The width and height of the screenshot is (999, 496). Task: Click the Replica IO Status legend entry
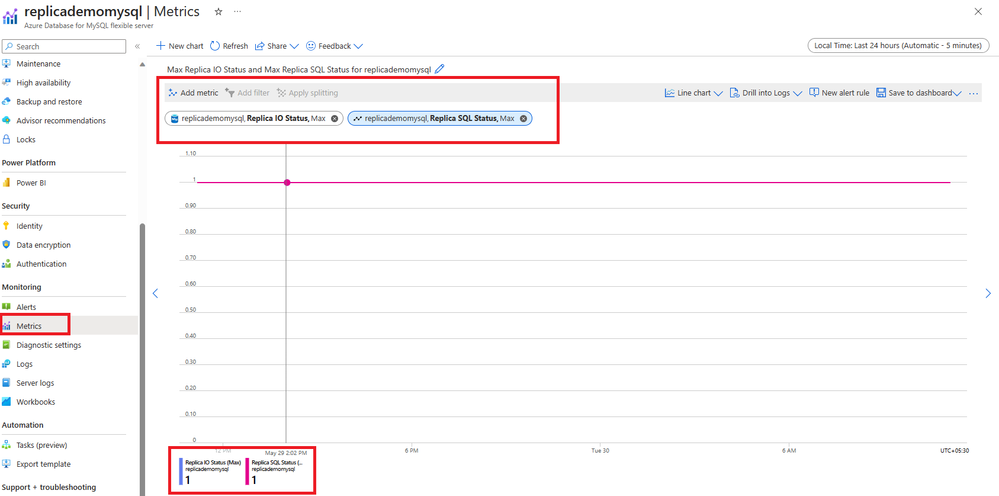click(x=210, y=472)
